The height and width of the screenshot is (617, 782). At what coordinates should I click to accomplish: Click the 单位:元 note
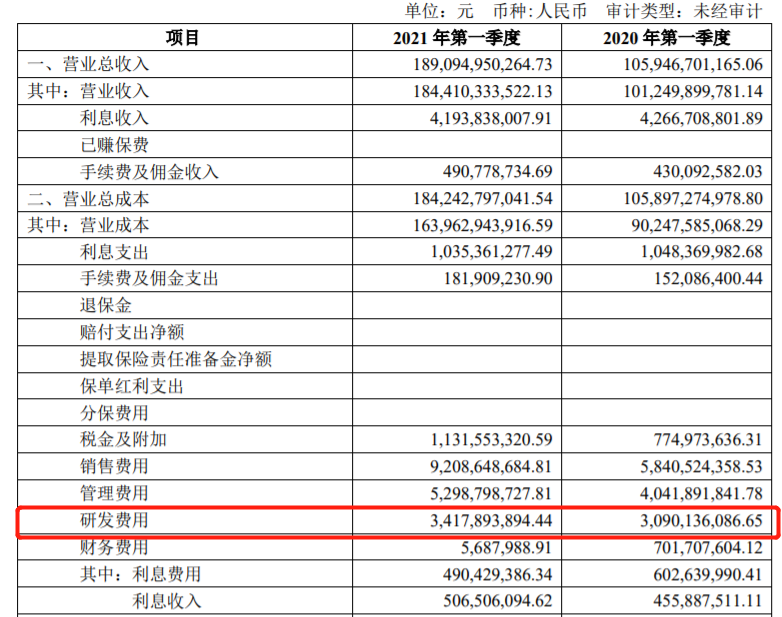click(439, 10)
